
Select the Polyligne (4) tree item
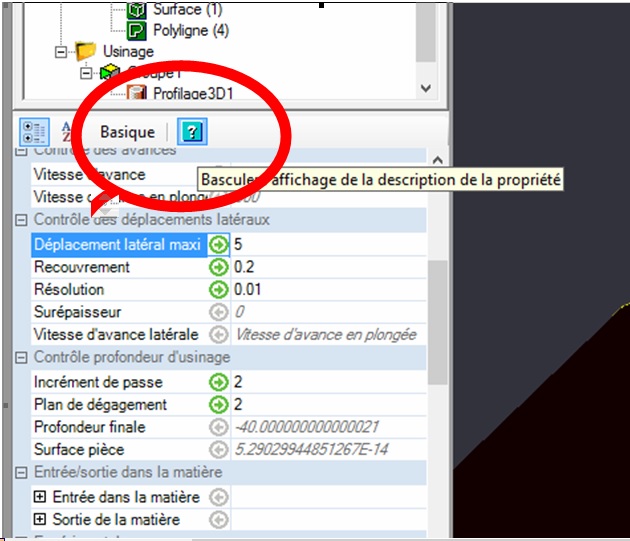tap(191, 31)
